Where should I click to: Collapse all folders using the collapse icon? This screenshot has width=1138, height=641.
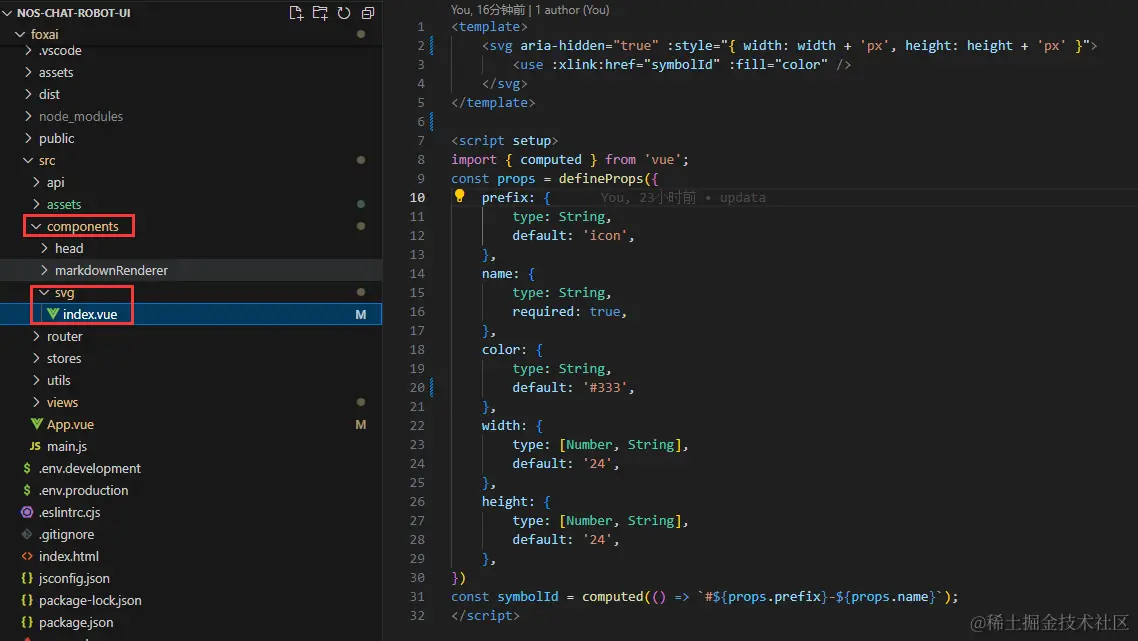point(368,13)
